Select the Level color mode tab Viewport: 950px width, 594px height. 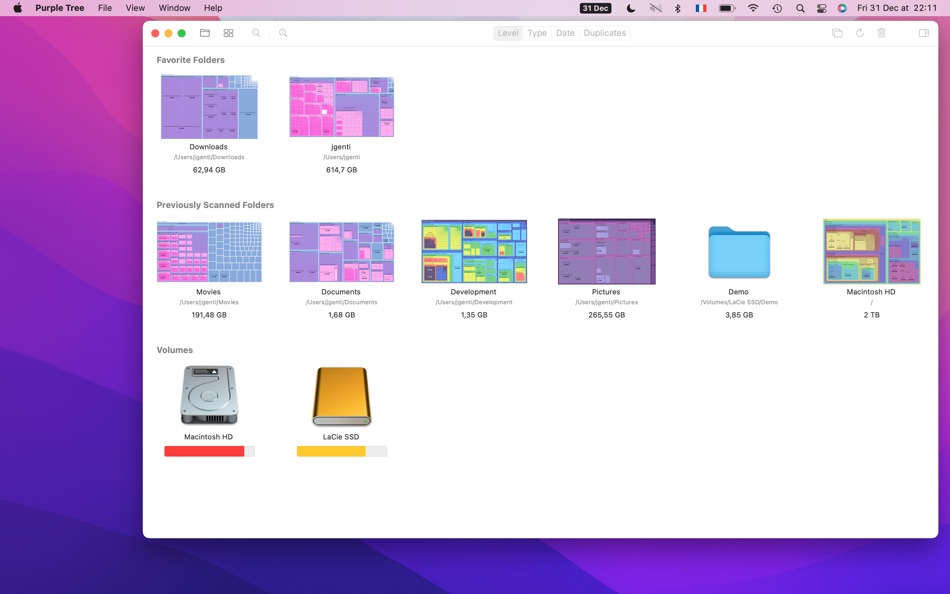508,33
